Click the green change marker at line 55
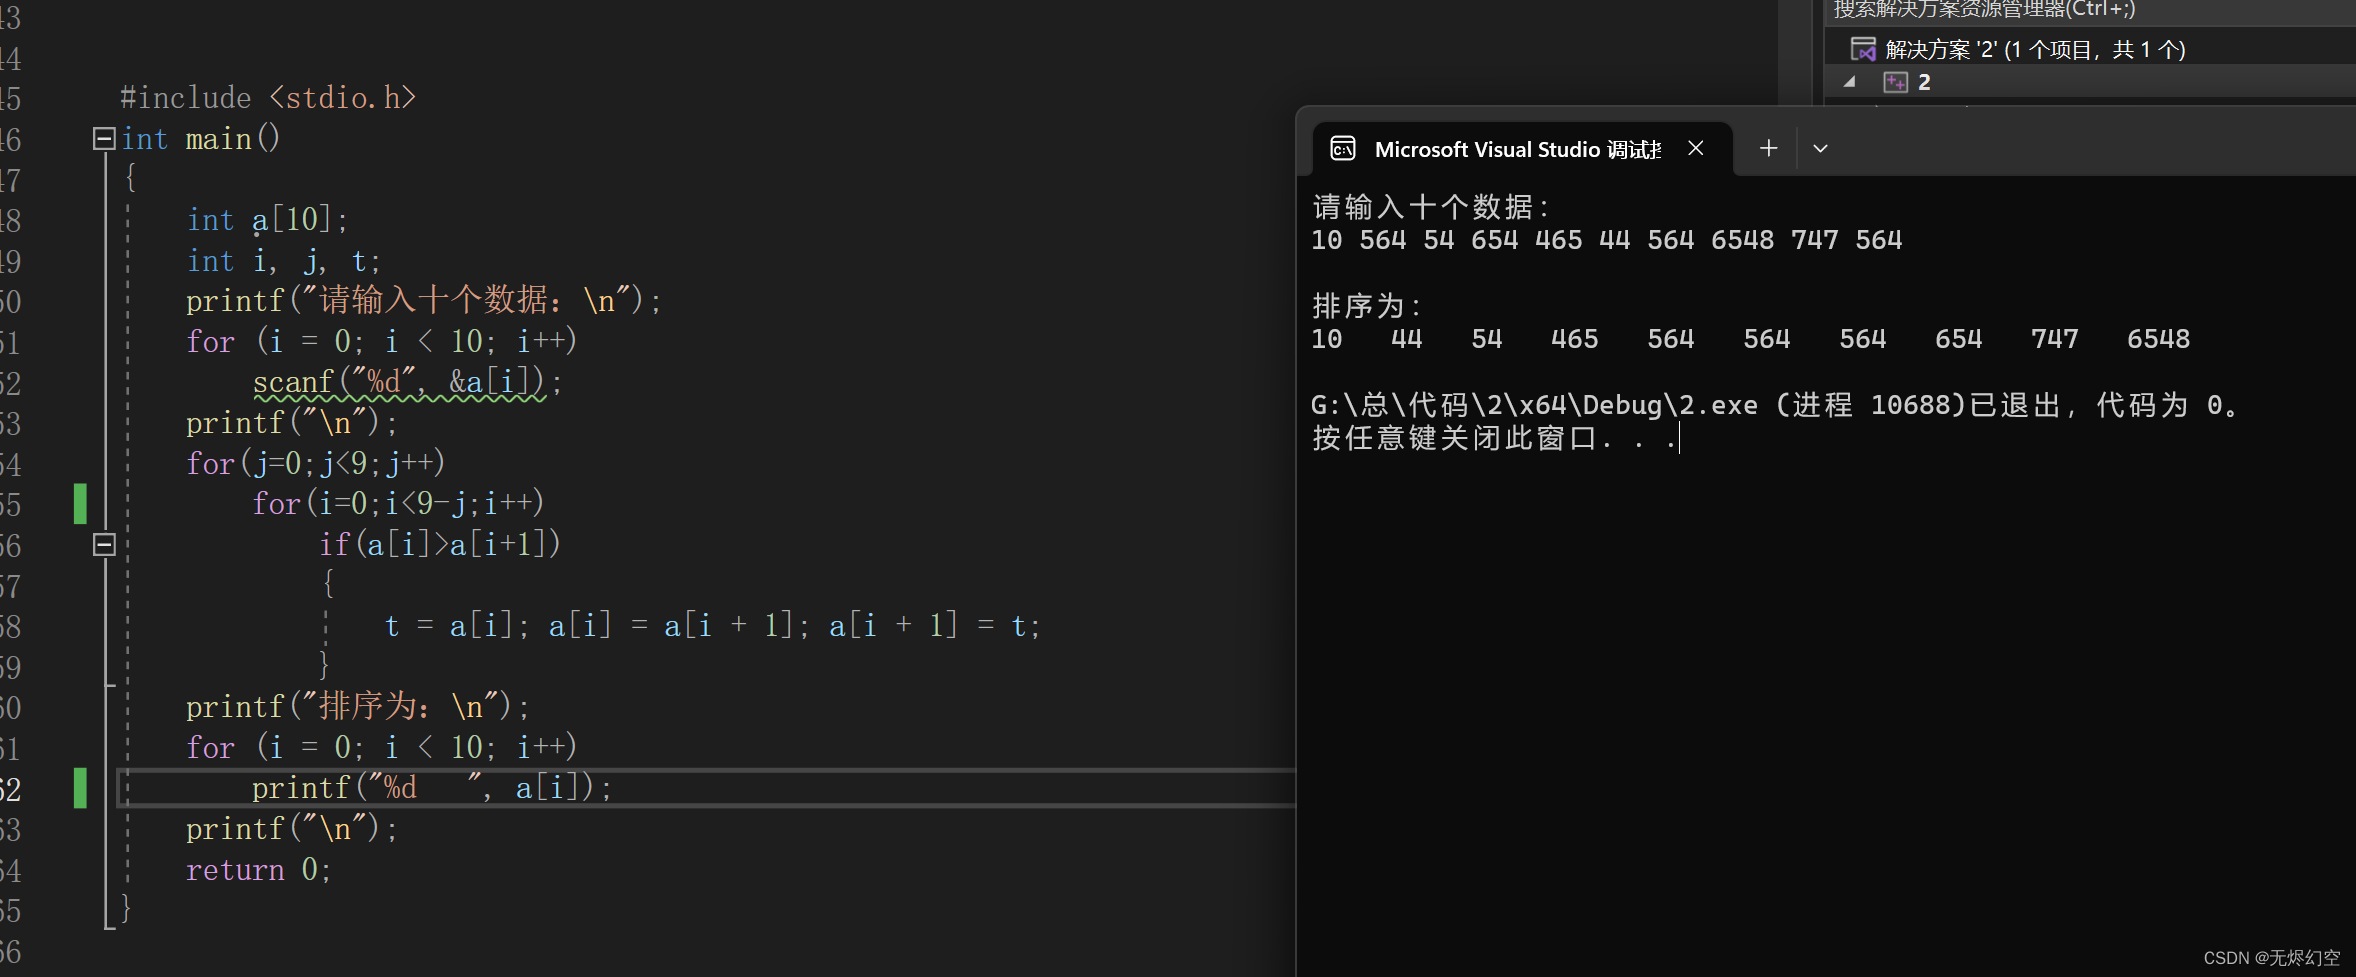 tap(80, 503)
